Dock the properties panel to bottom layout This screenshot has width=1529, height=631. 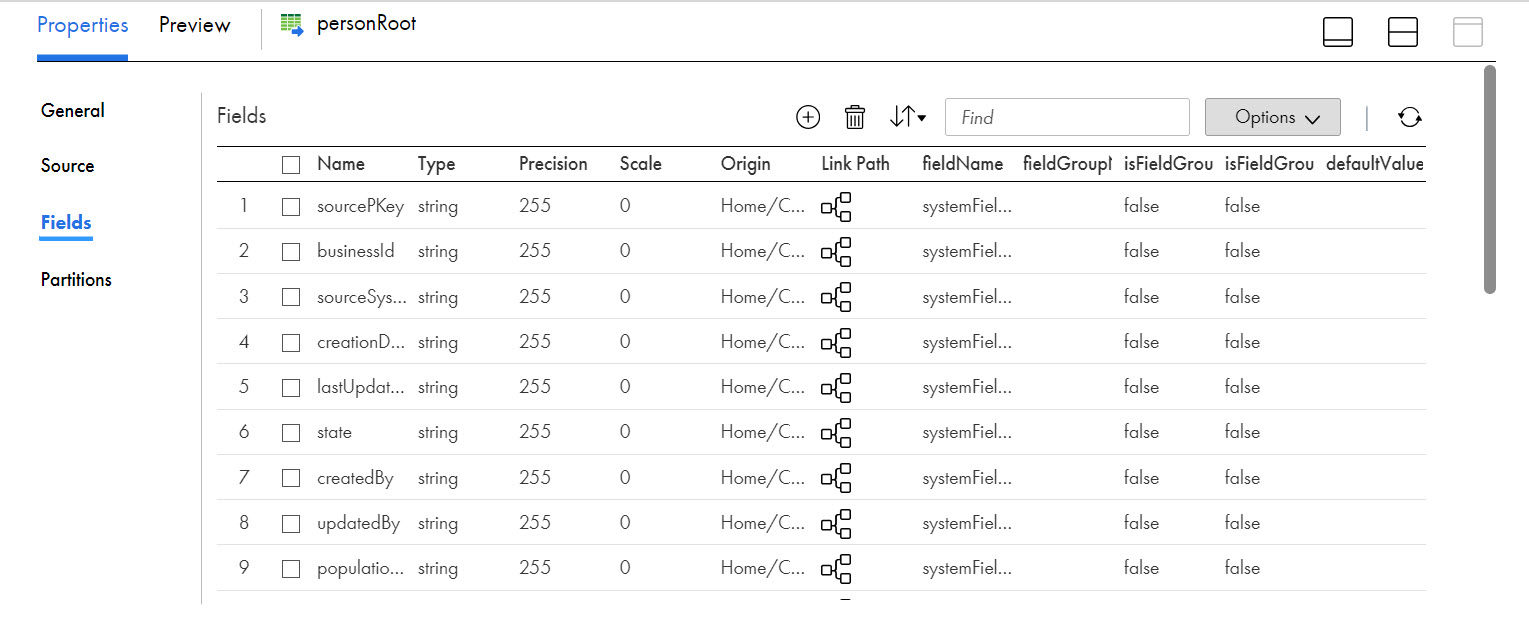click(x=1338, y=32)
